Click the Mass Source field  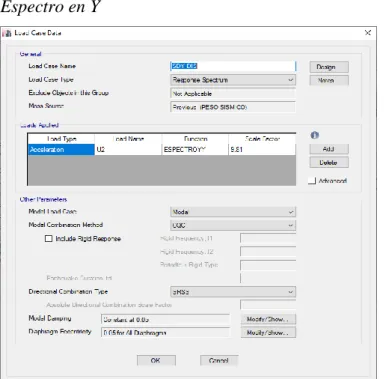(233, 107)
